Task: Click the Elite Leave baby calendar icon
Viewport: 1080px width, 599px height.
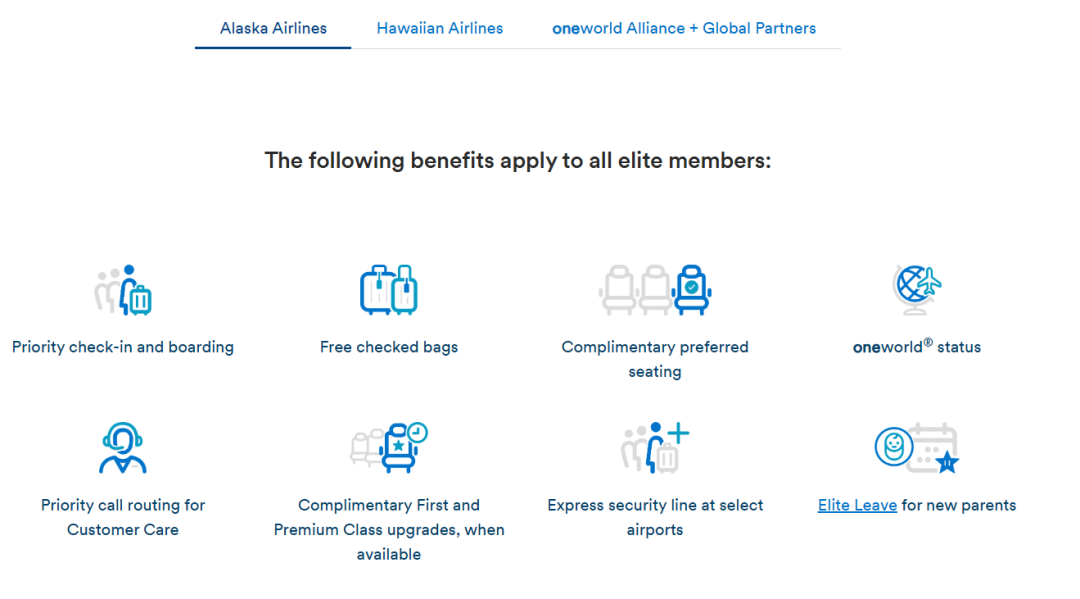Action: [x=917, y=447]
